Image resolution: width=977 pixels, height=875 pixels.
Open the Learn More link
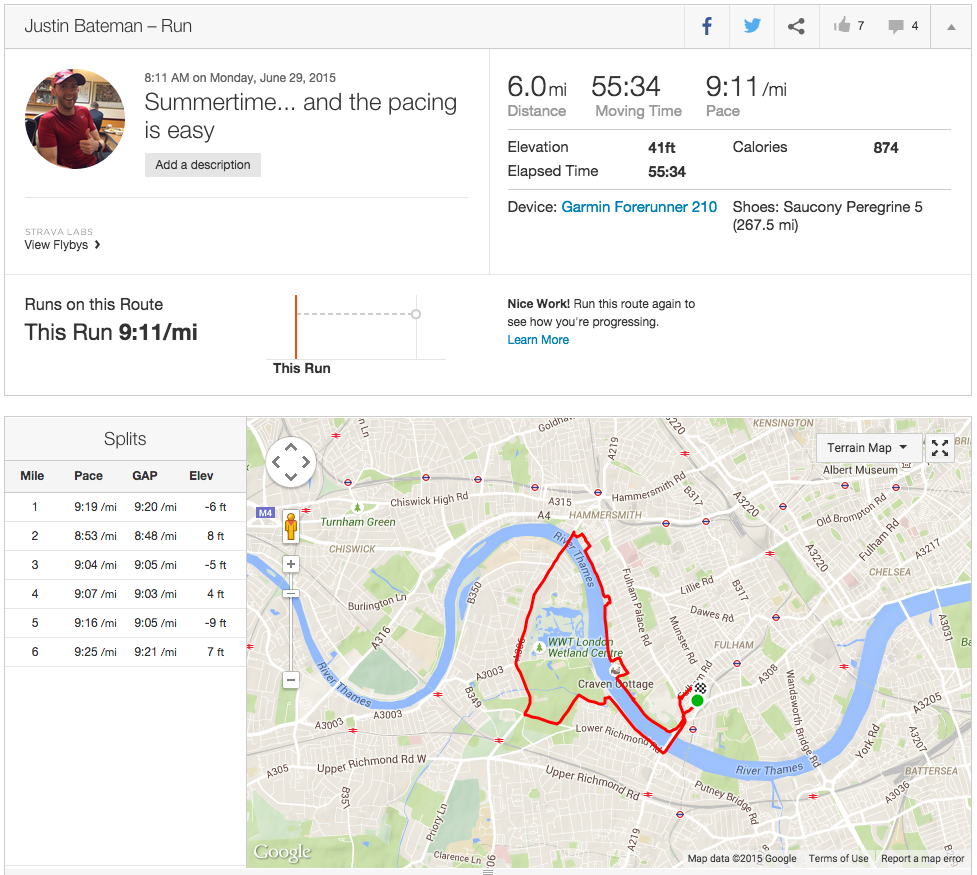[538, 340]
